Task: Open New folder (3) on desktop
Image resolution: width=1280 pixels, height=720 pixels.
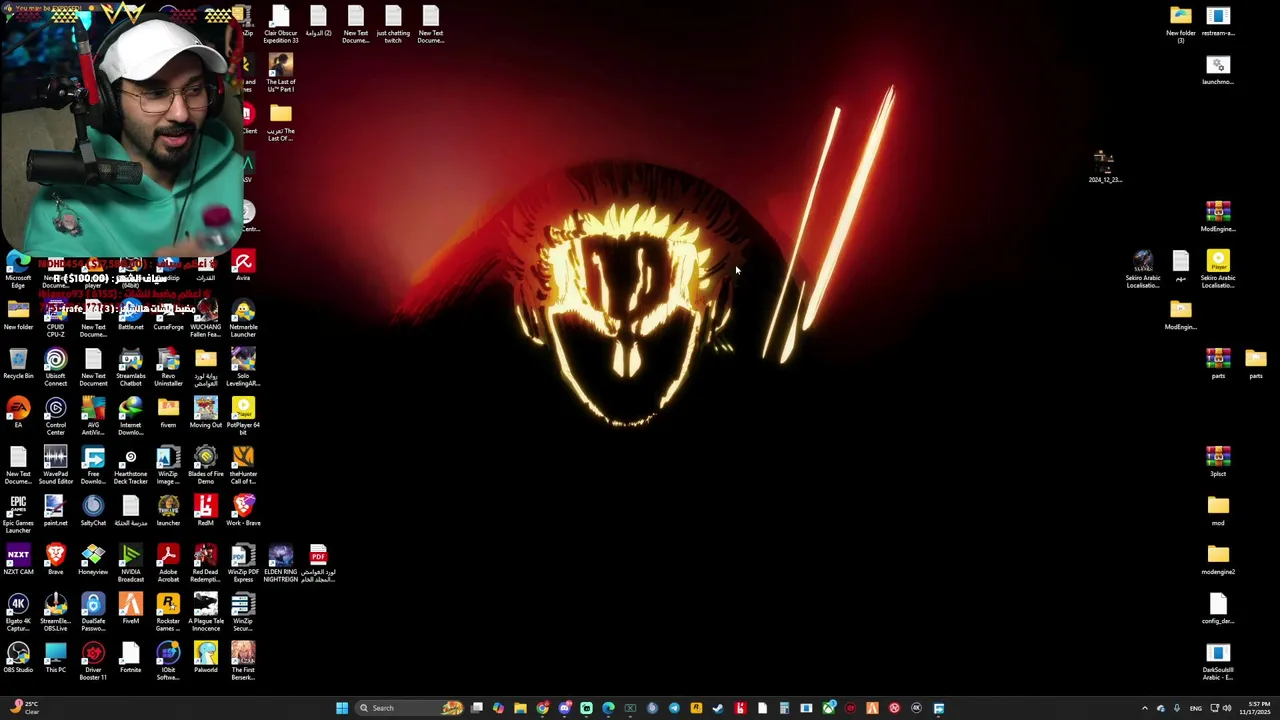Action: tap(1181, 24)
